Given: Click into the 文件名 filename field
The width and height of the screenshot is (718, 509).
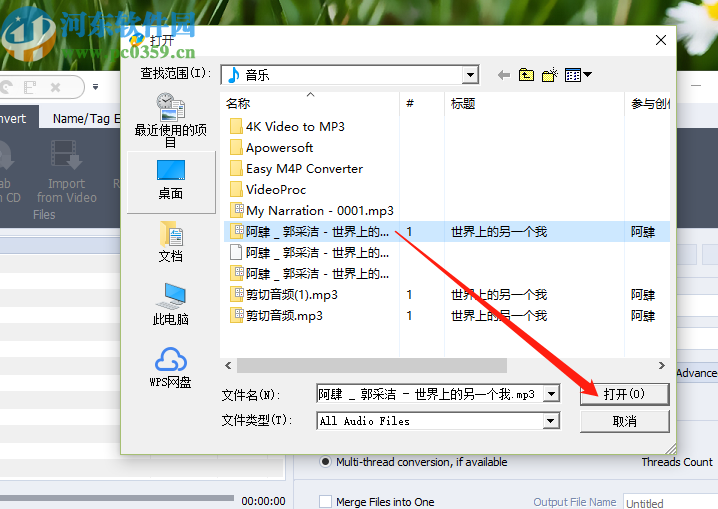Looking at the screenshot, I should (430, 394).
